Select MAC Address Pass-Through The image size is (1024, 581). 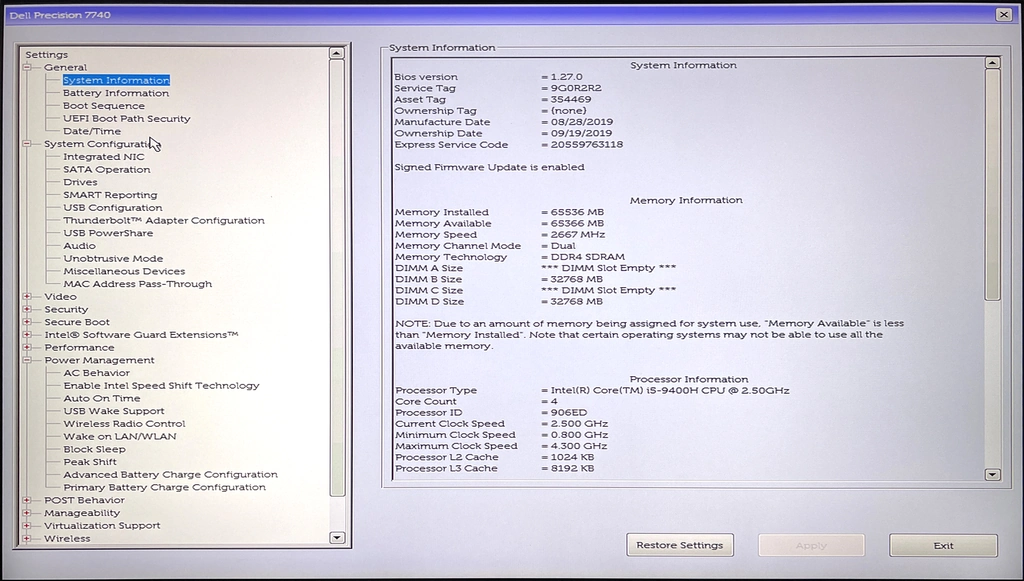tap(137, 284)
